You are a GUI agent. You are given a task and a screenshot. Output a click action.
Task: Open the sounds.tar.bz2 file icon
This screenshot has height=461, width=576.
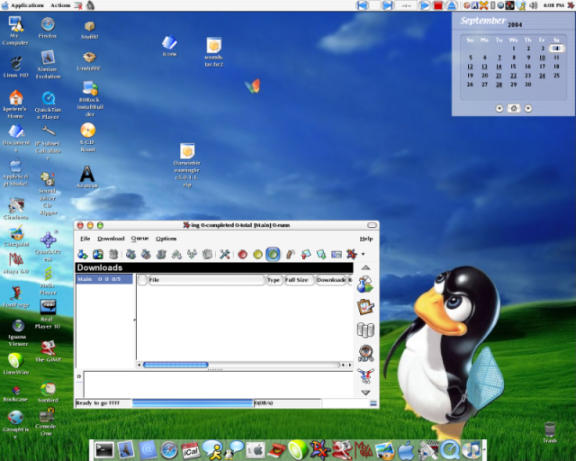point(214,52)
